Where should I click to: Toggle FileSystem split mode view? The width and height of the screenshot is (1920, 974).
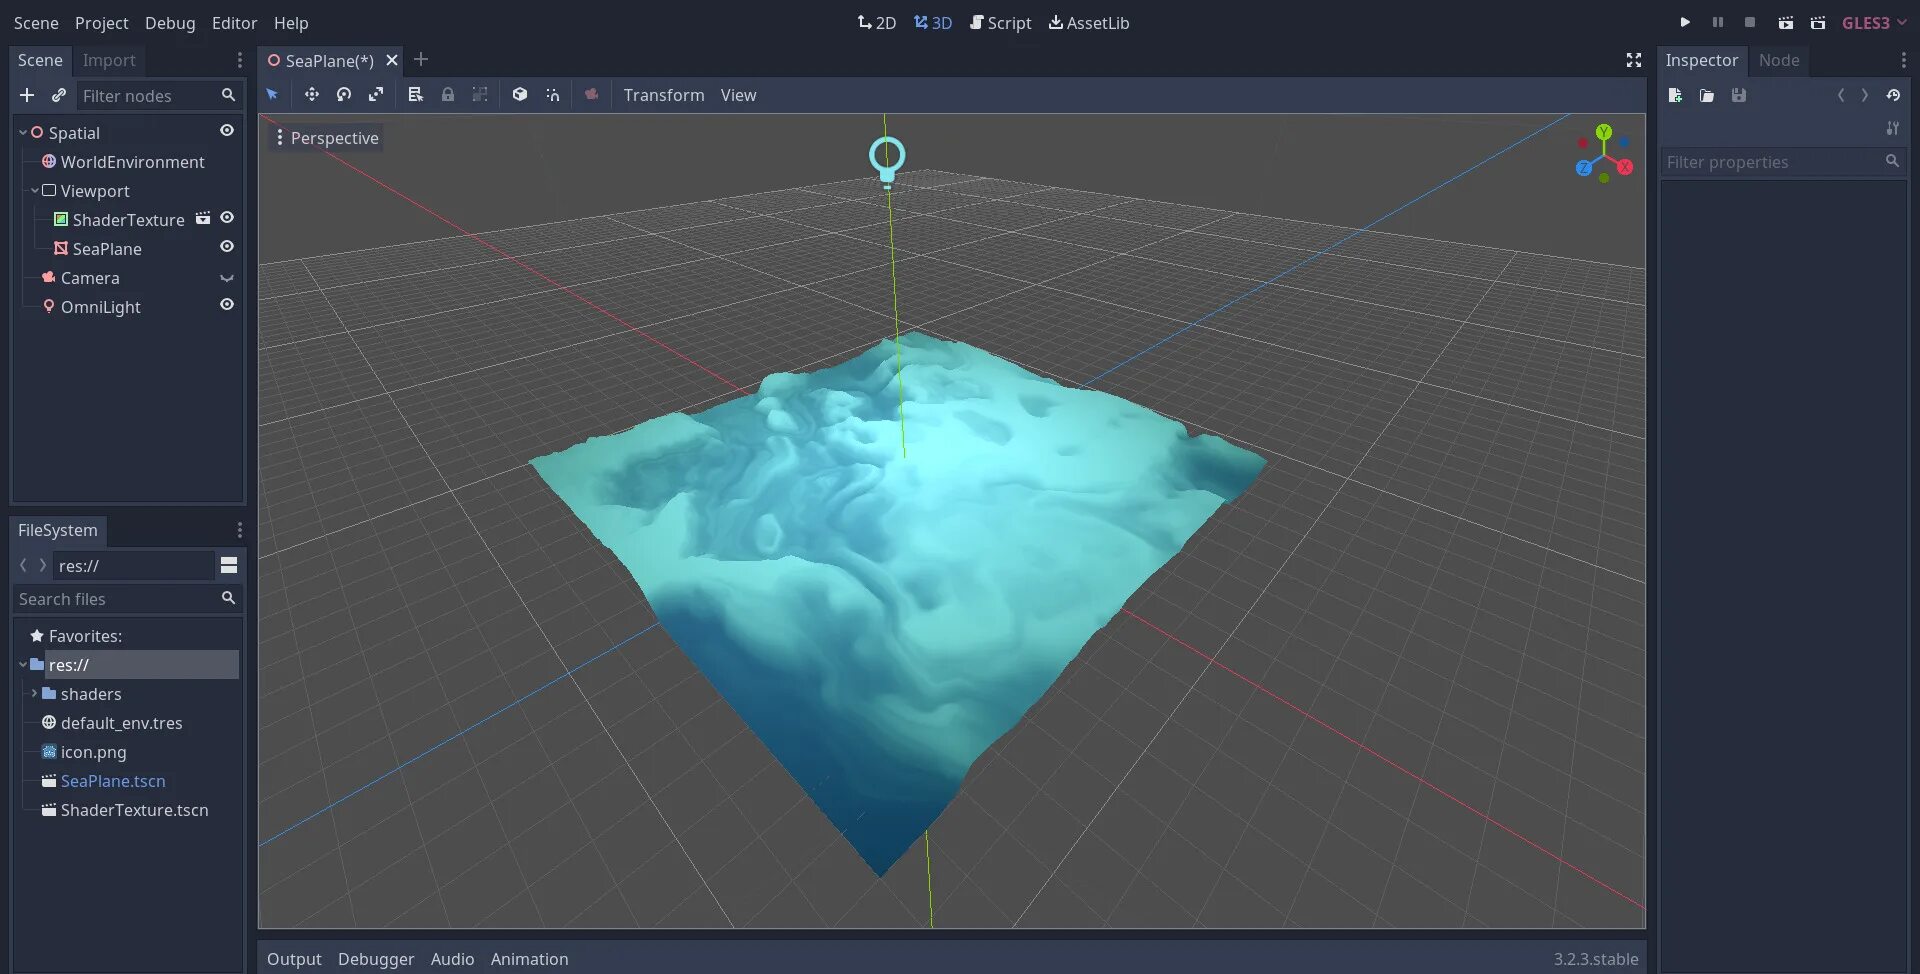(229, 565)
